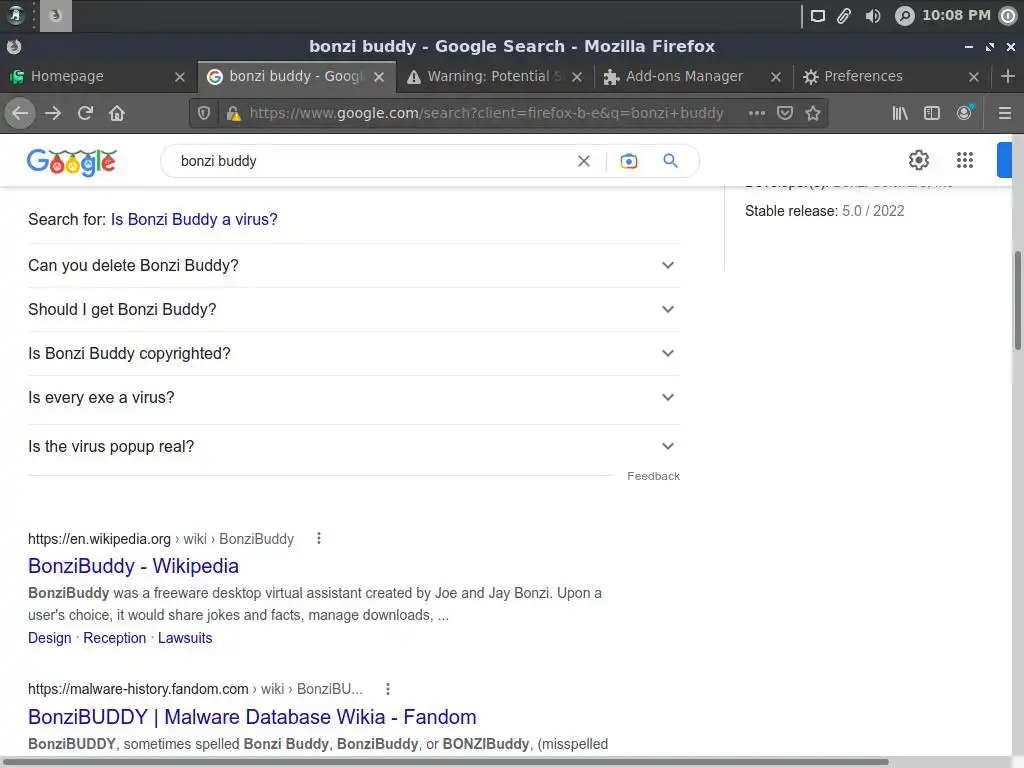Open the applications menu in top panel

click(14, 15)
